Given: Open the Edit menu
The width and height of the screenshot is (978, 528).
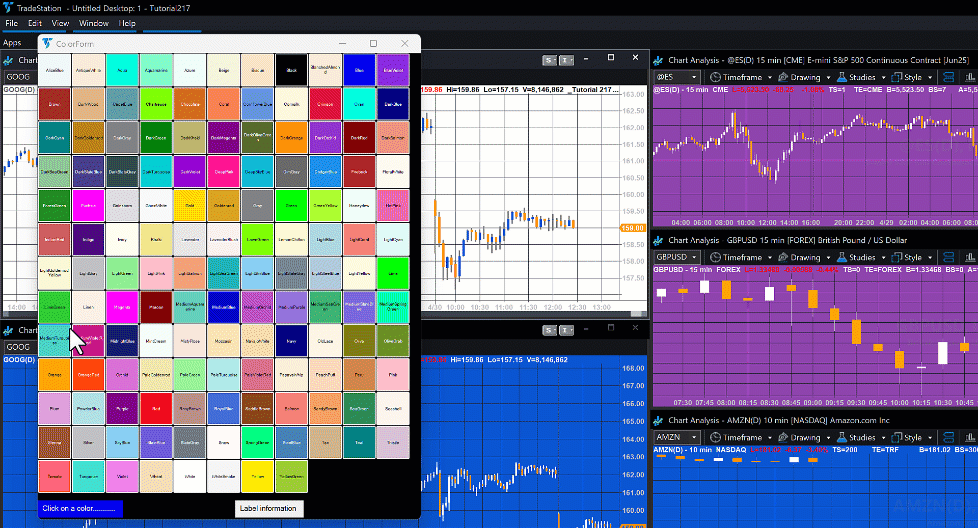Looking at the screenshot, I should coord(35,23).
